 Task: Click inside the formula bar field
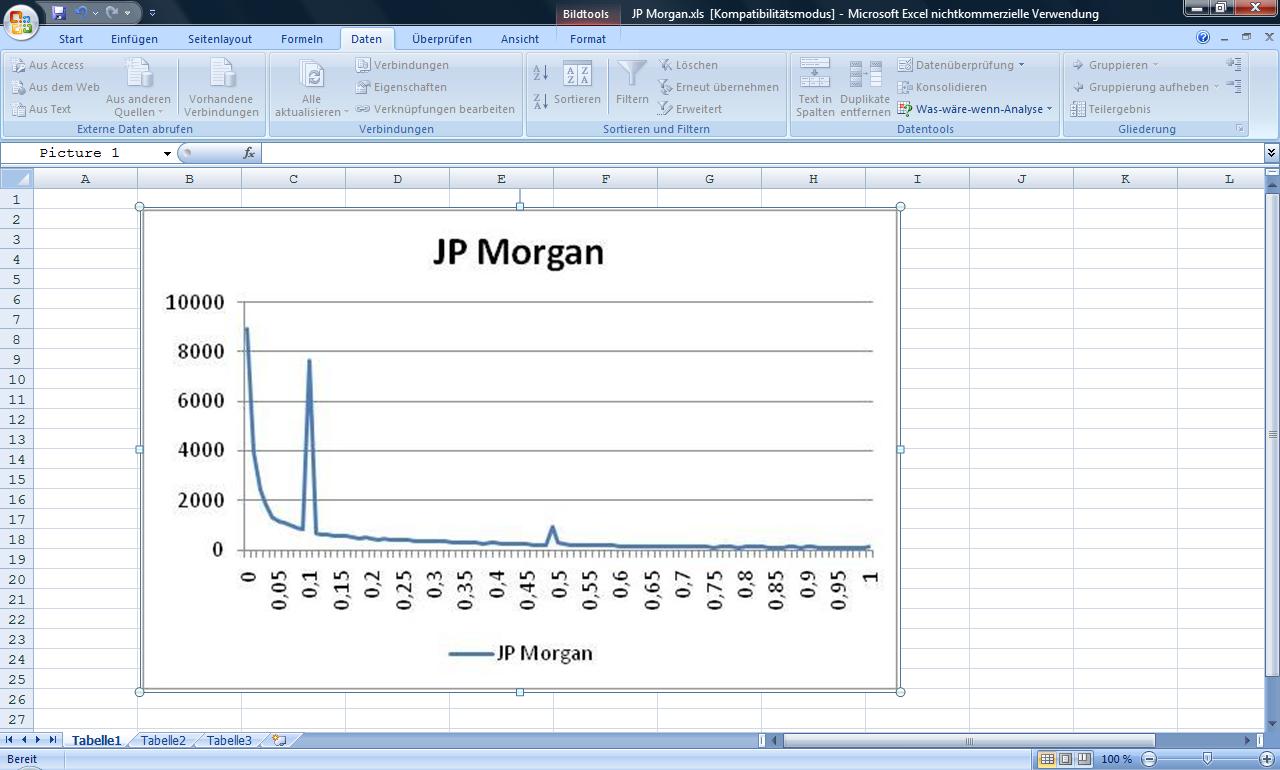click(762, 153)
